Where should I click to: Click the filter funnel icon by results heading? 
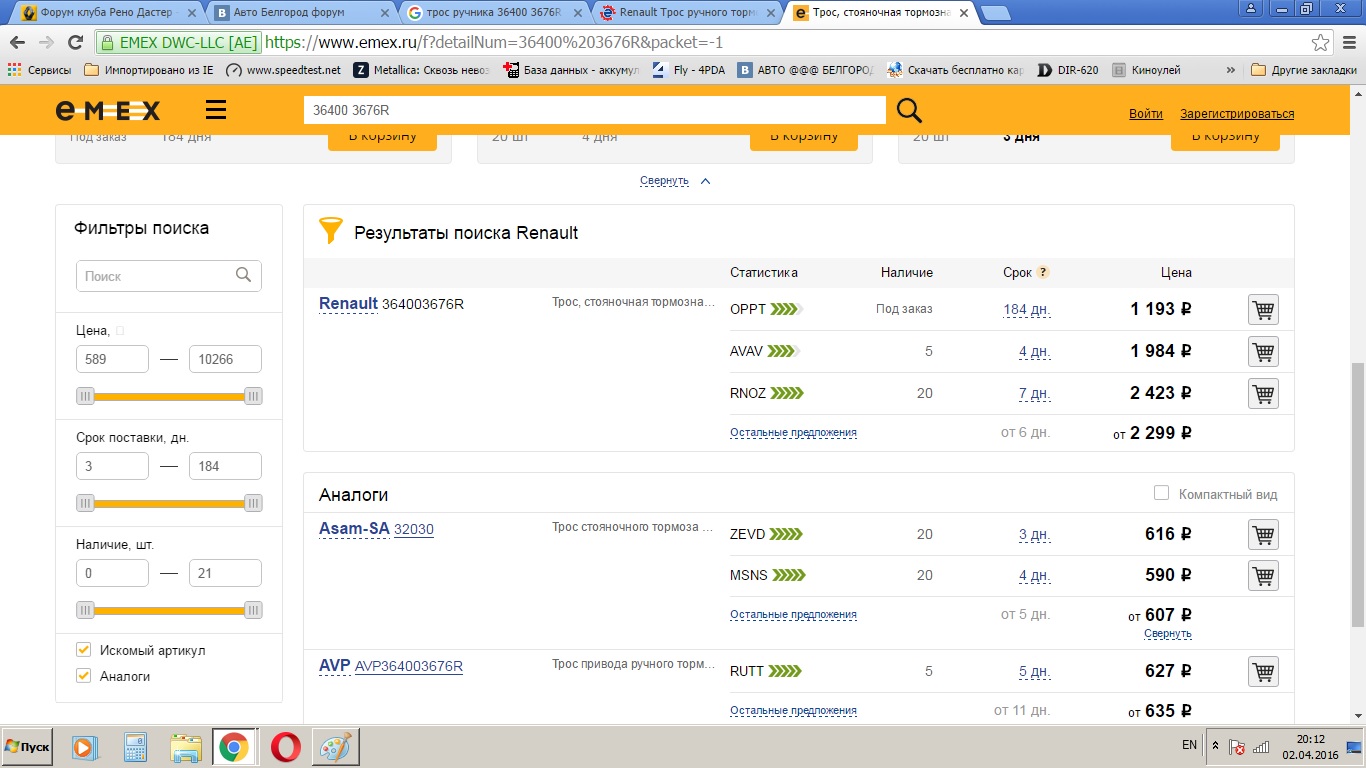tap(330, 231)
